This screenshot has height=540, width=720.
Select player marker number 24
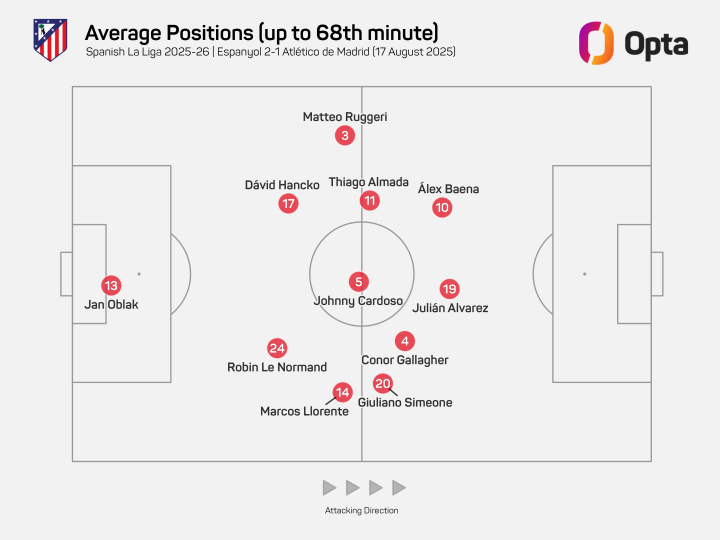tap(277, 348)
